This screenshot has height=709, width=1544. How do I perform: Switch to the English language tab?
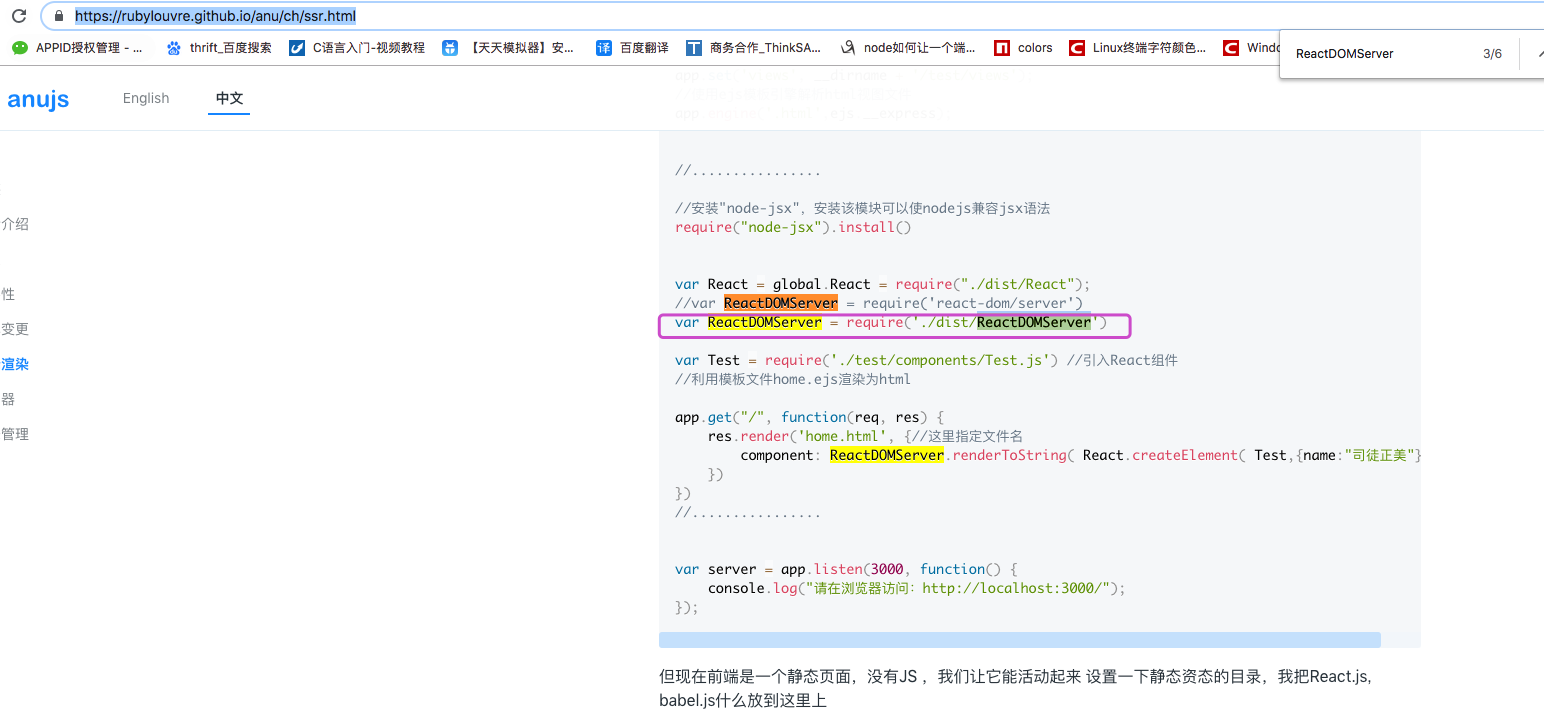(x=146, y=98)
